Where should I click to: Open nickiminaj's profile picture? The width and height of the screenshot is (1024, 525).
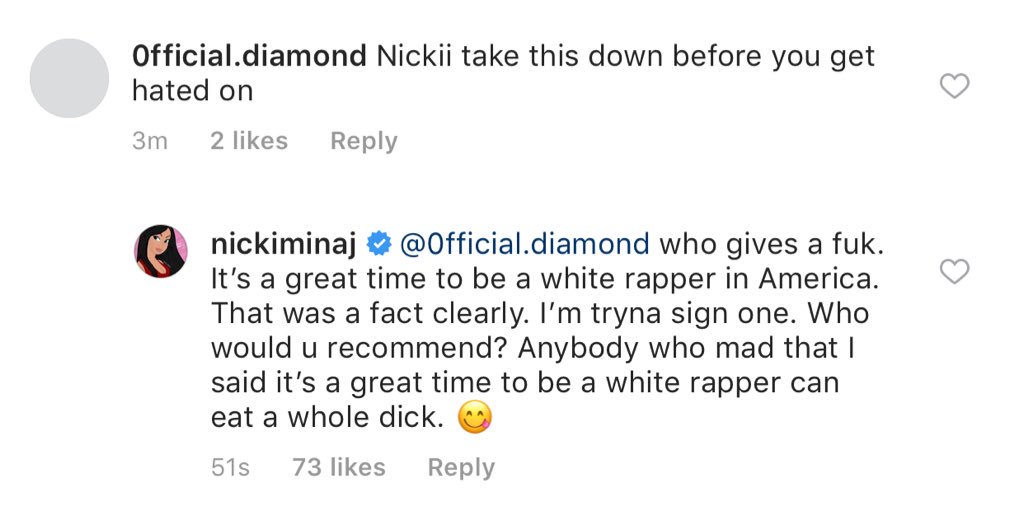point(161,251)
